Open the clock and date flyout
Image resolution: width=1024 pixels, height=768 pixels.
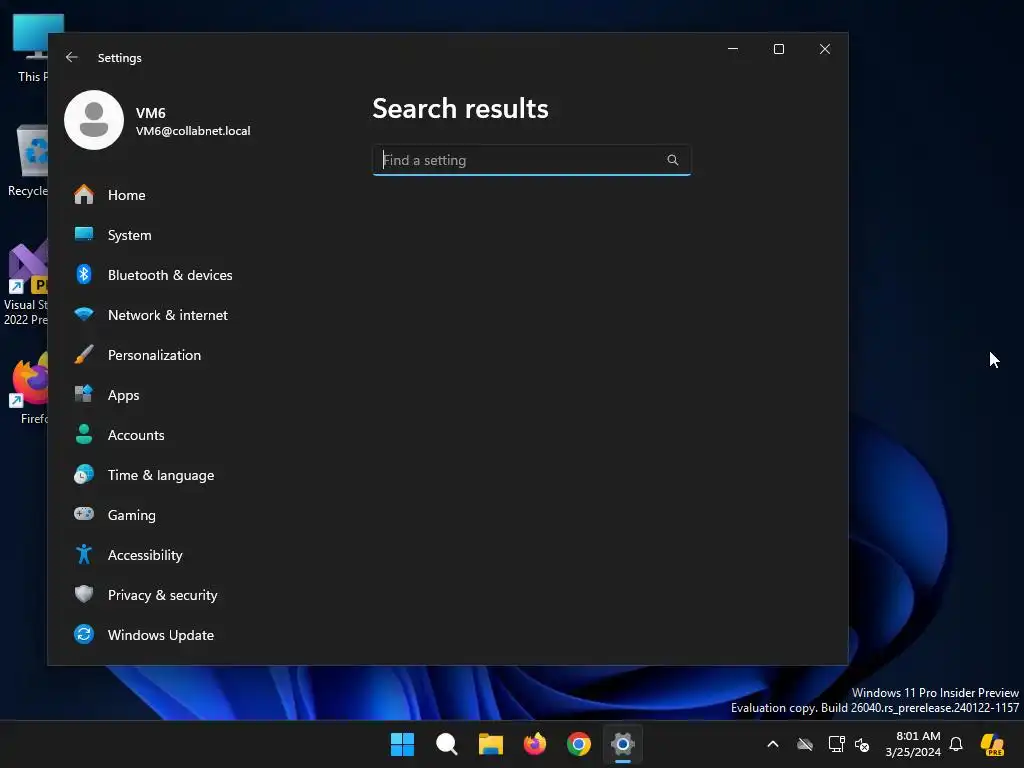(913, 744)
